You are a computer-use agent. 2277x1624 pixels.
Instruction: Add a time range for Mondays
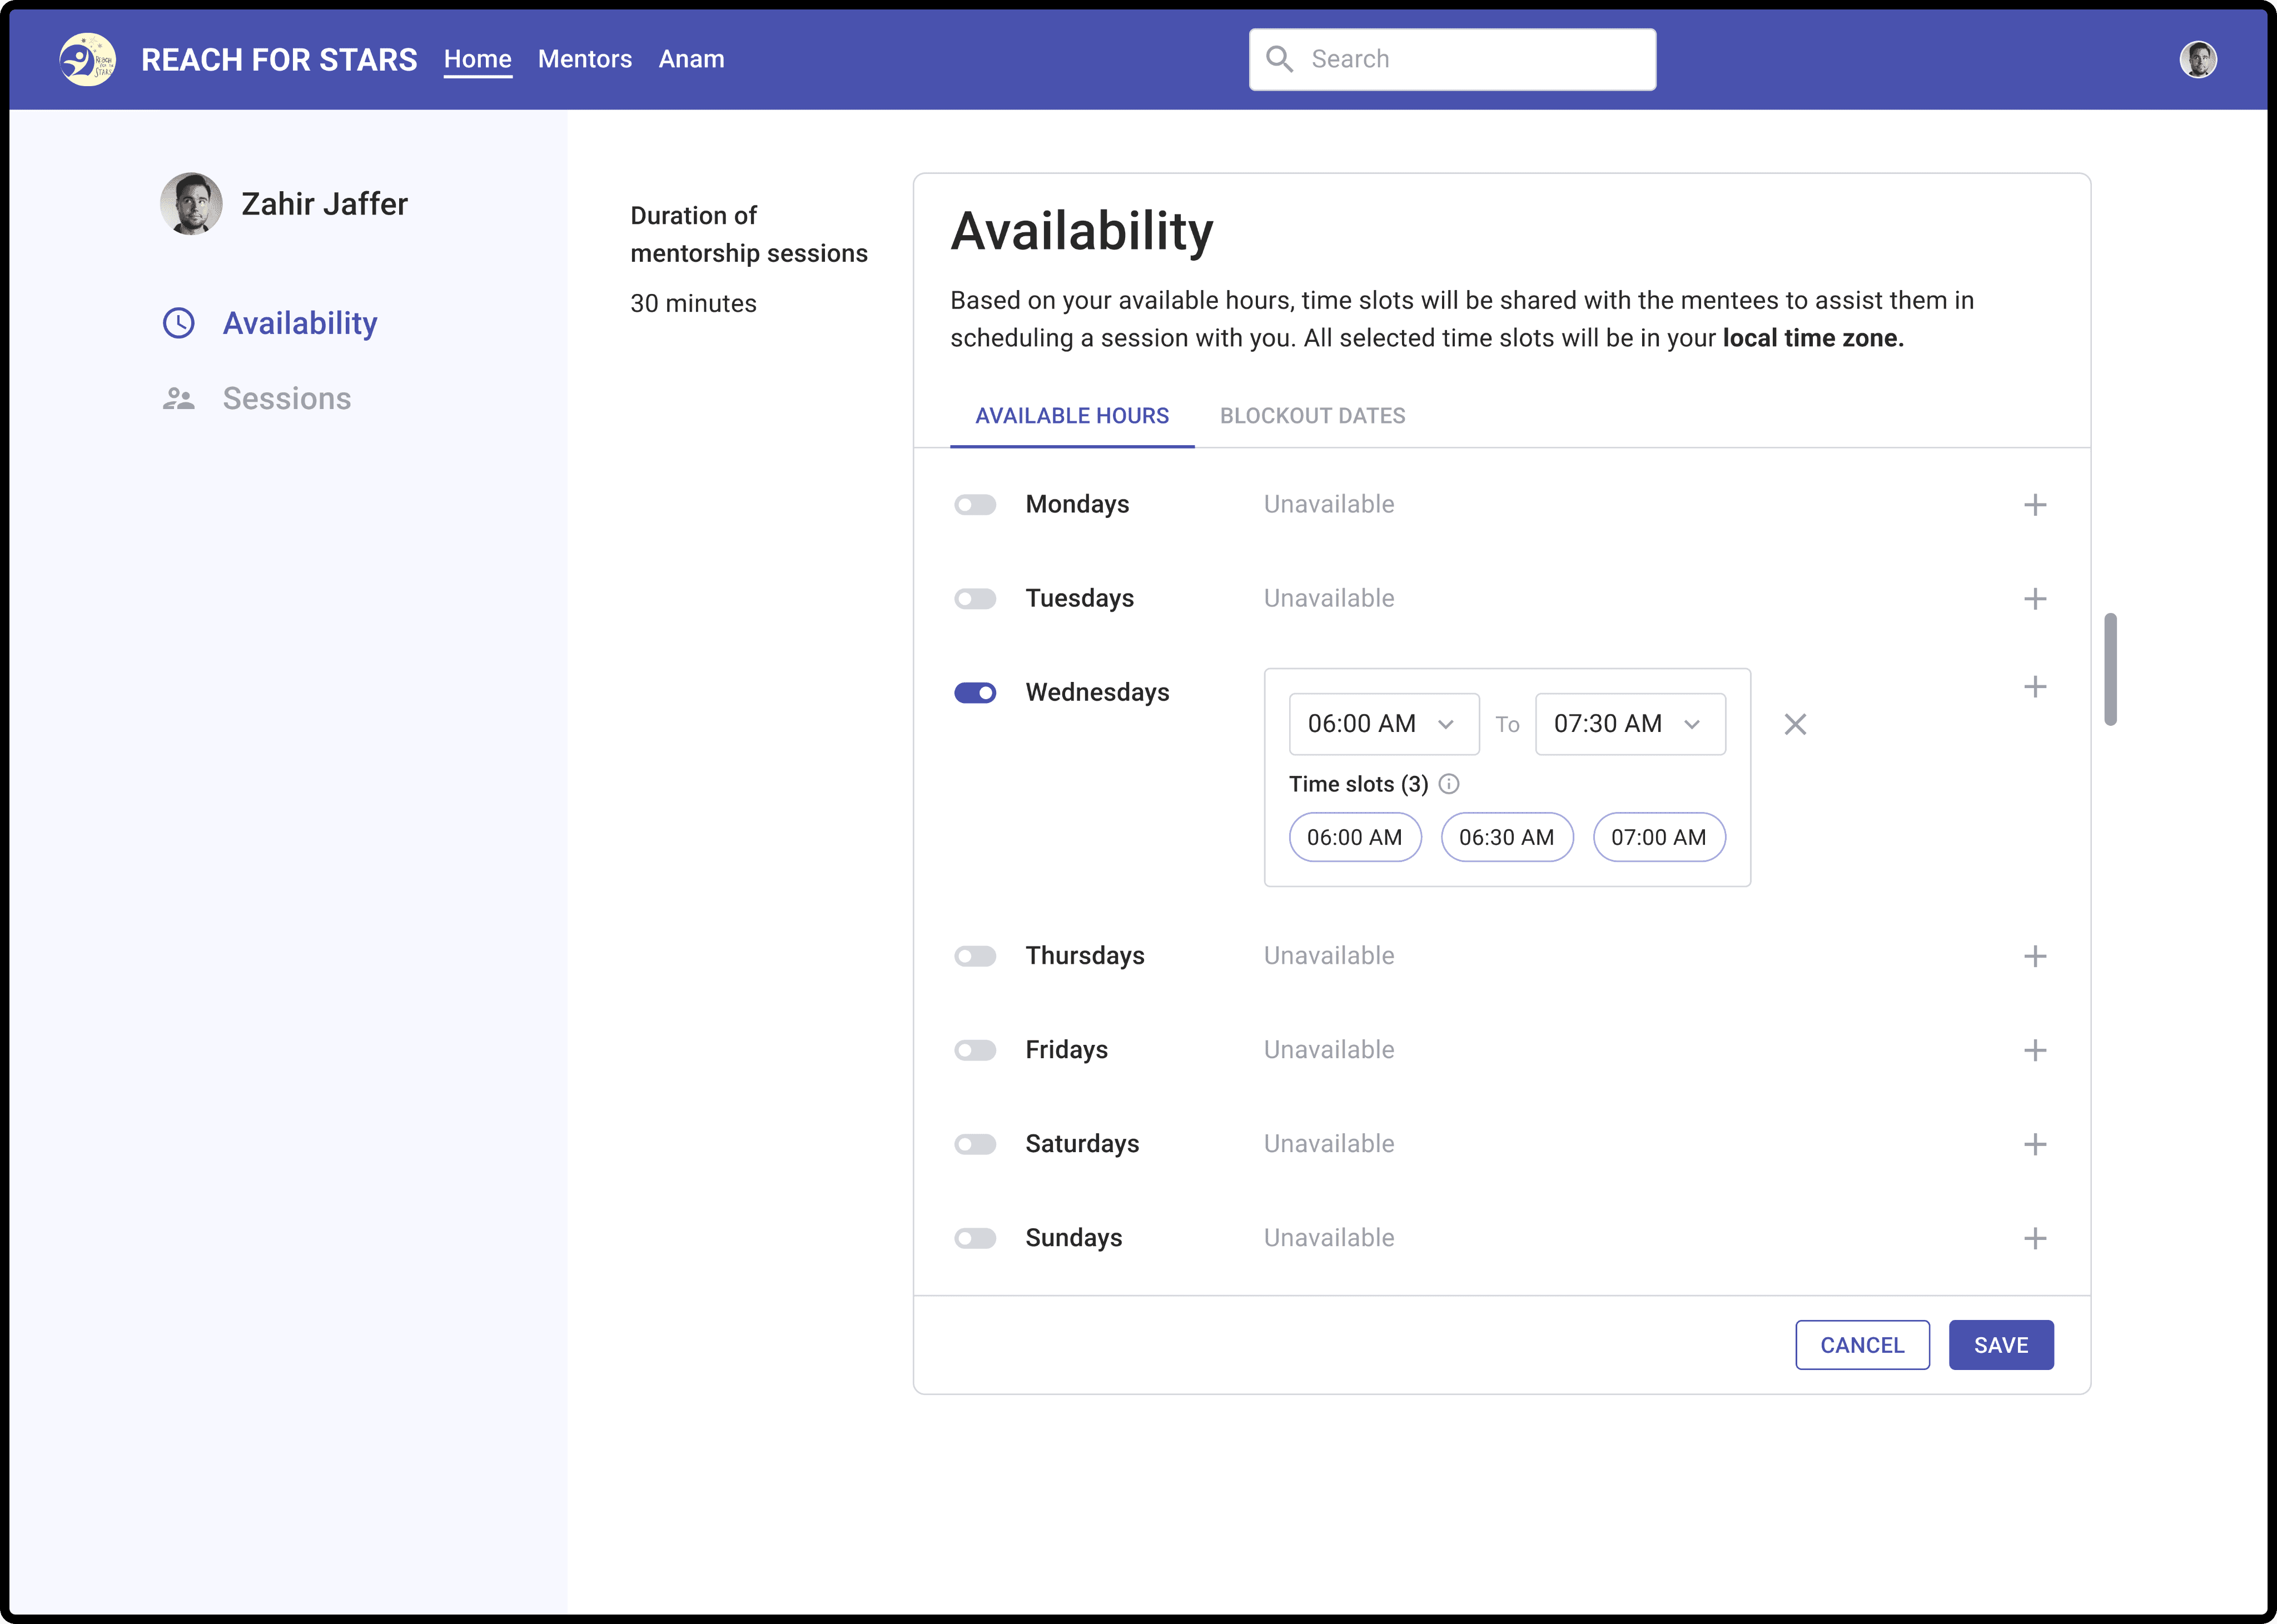pos(2034,505)
